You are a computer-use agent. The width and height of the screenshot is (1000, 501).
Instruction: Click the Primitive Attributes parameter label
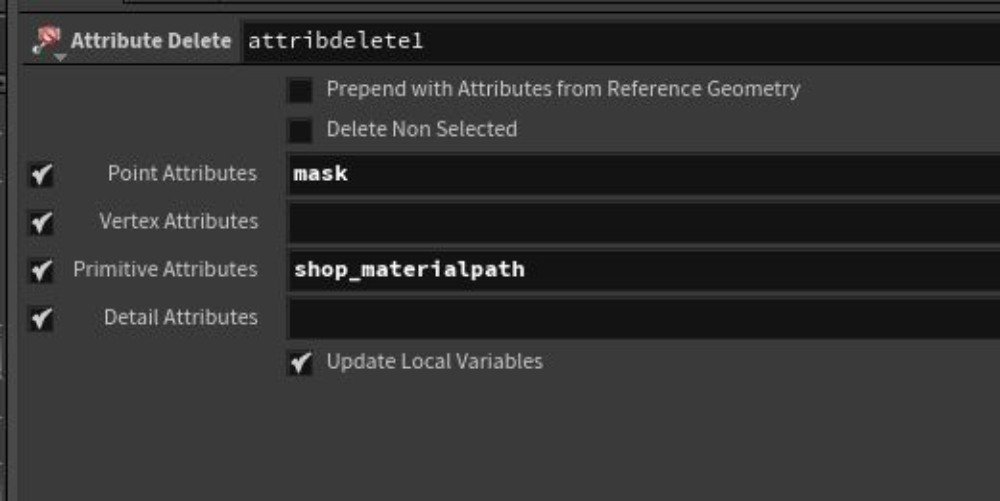165,269
